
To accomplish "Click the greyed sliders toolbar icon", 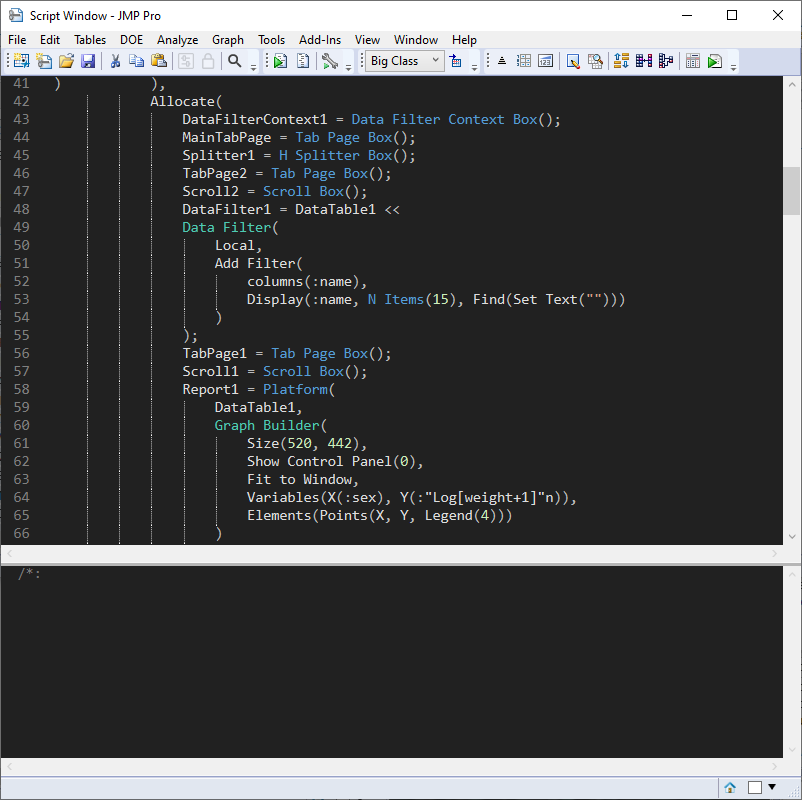I will coord(186,61).
